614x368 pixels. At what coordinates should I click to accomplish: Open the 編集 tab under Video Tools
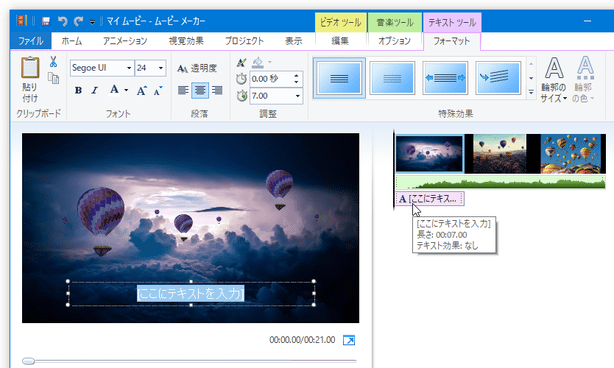pos(340,41)
